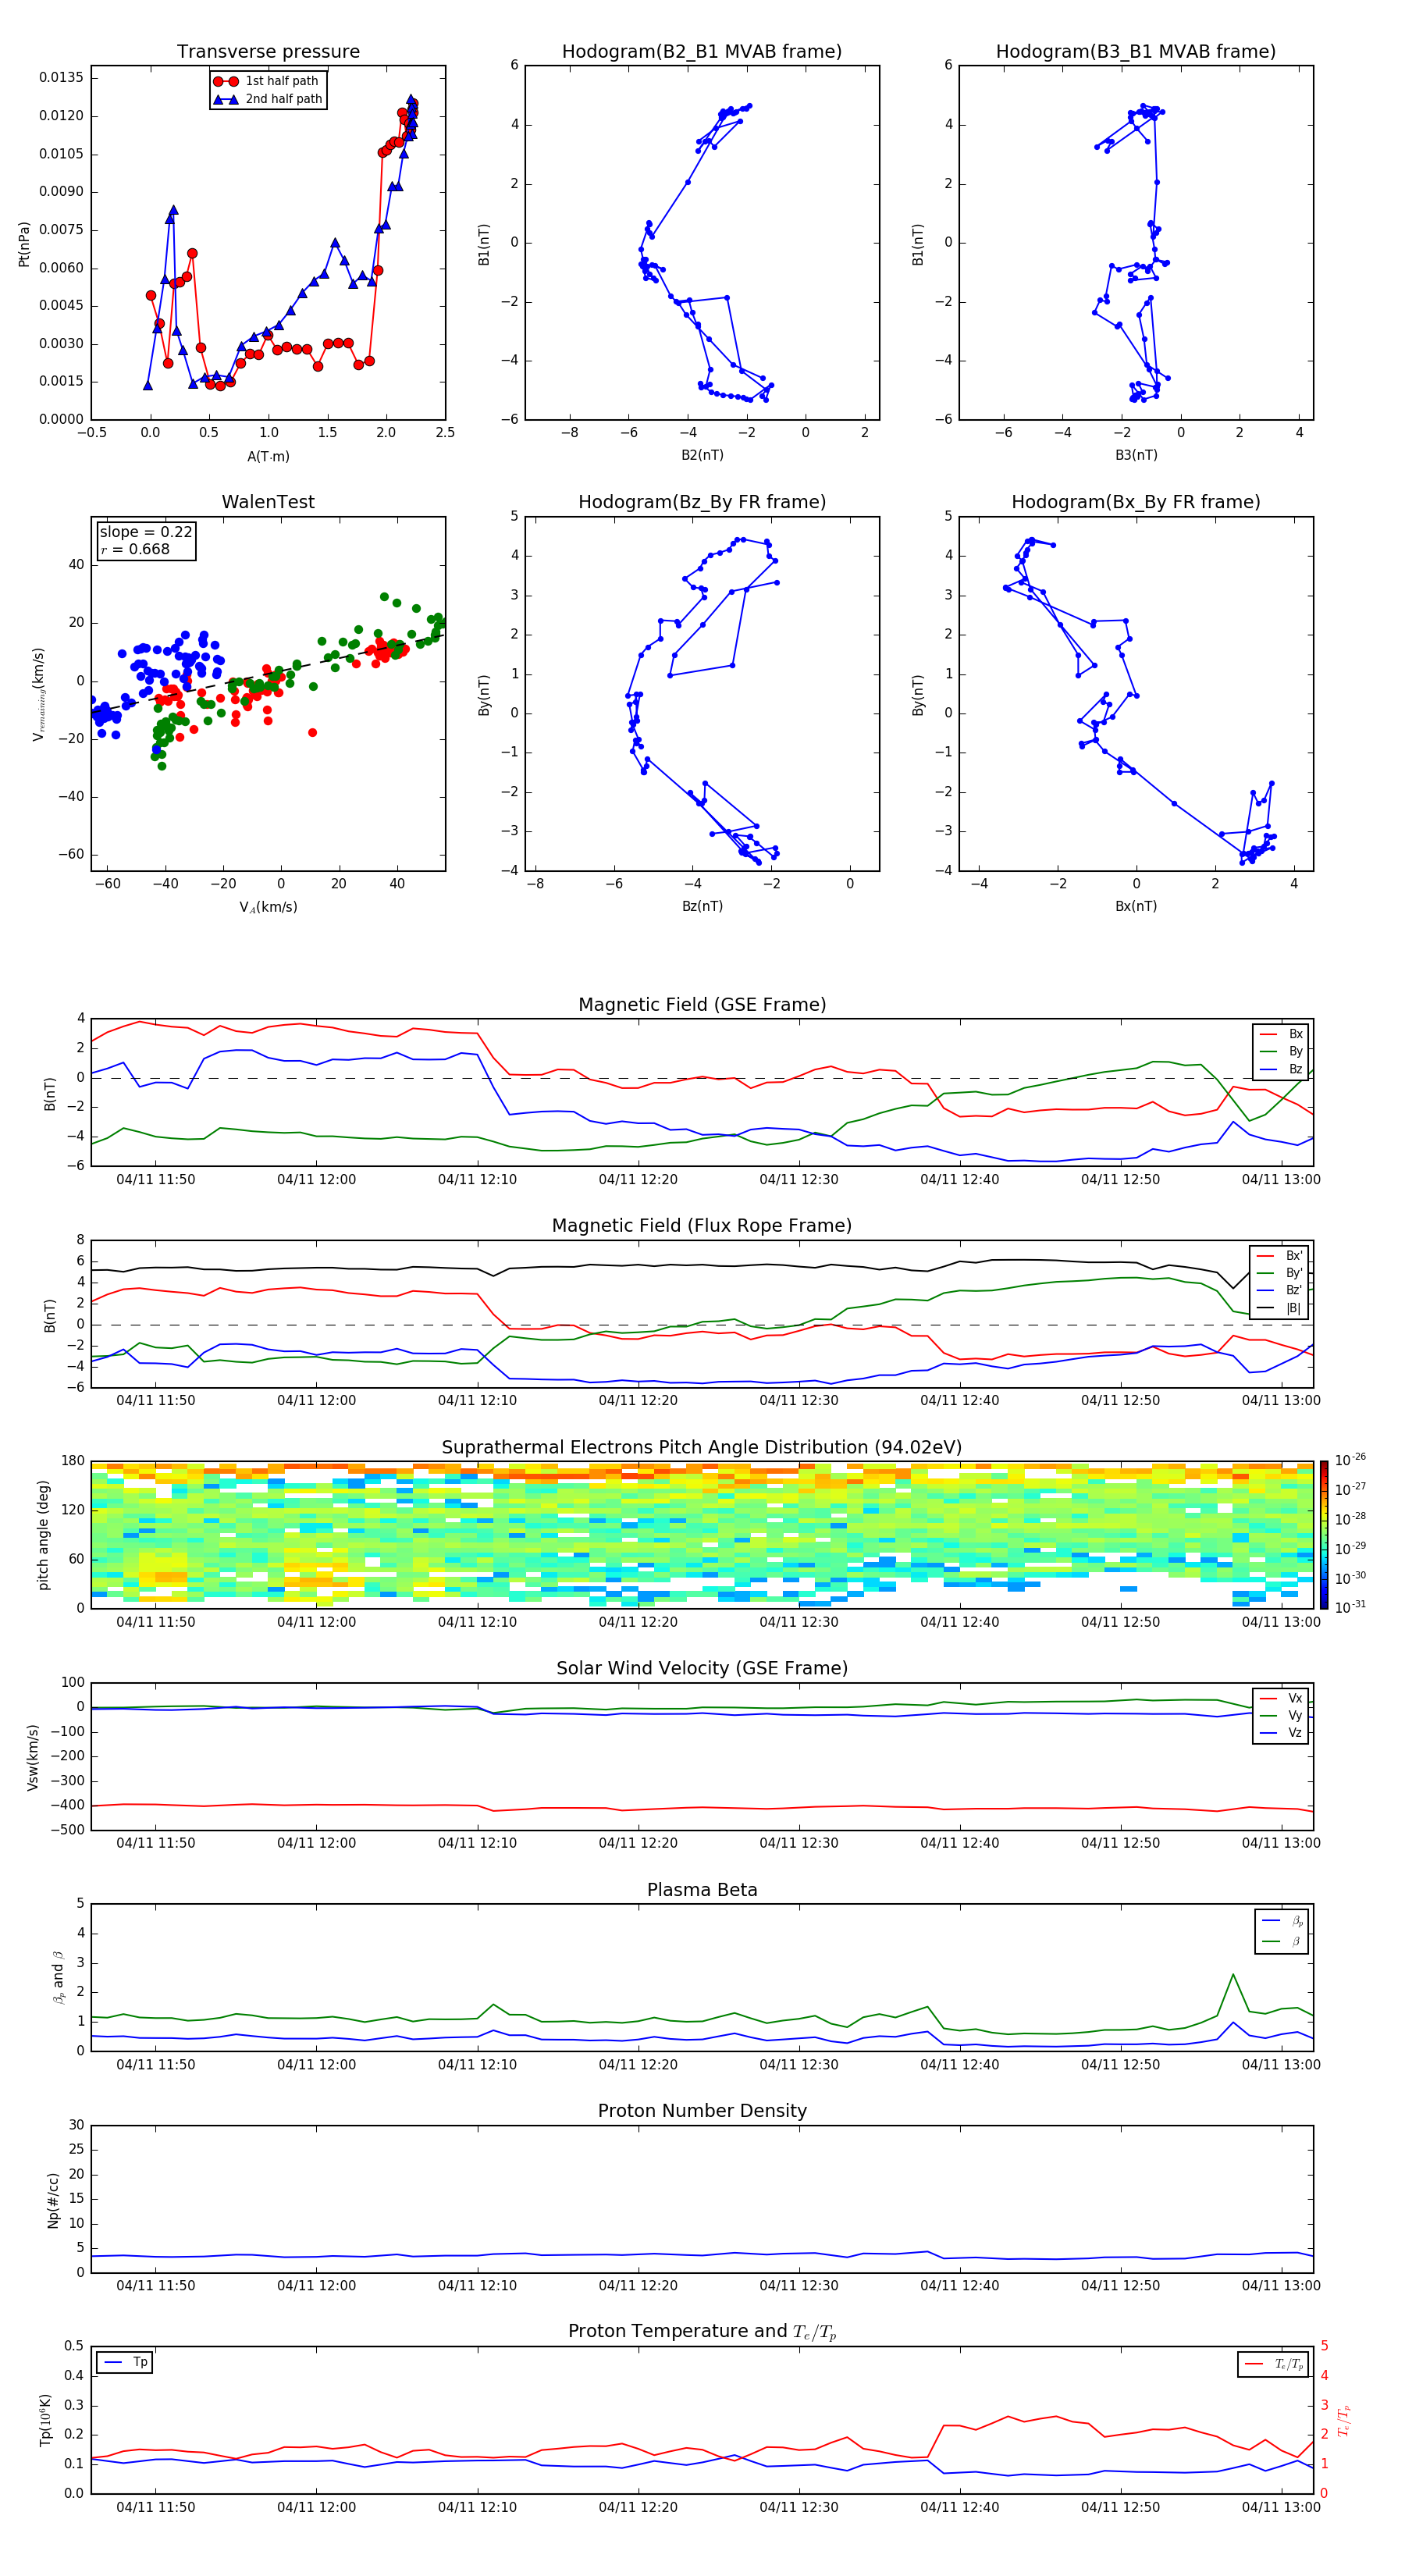Click the red Te/Tp right-side axis label
Viewport: 1405px width, 2576px height.
pyautogui.click(x=1344, y=2420)
